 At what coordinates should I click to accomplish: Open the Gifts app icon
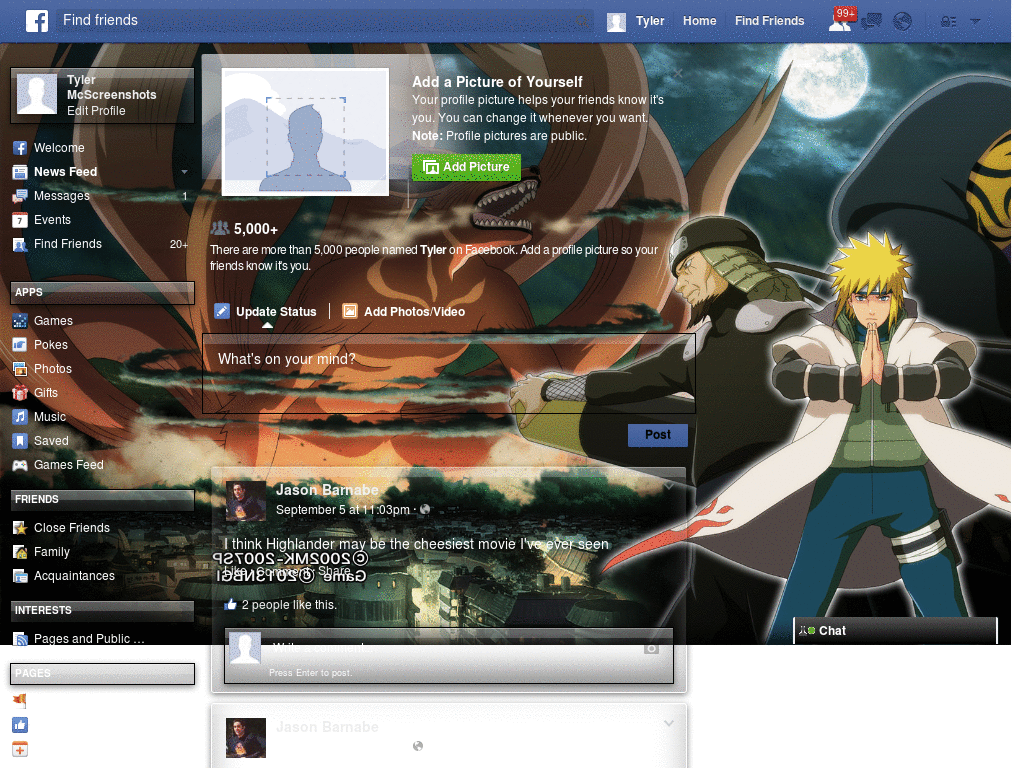[x=22, y=392]
